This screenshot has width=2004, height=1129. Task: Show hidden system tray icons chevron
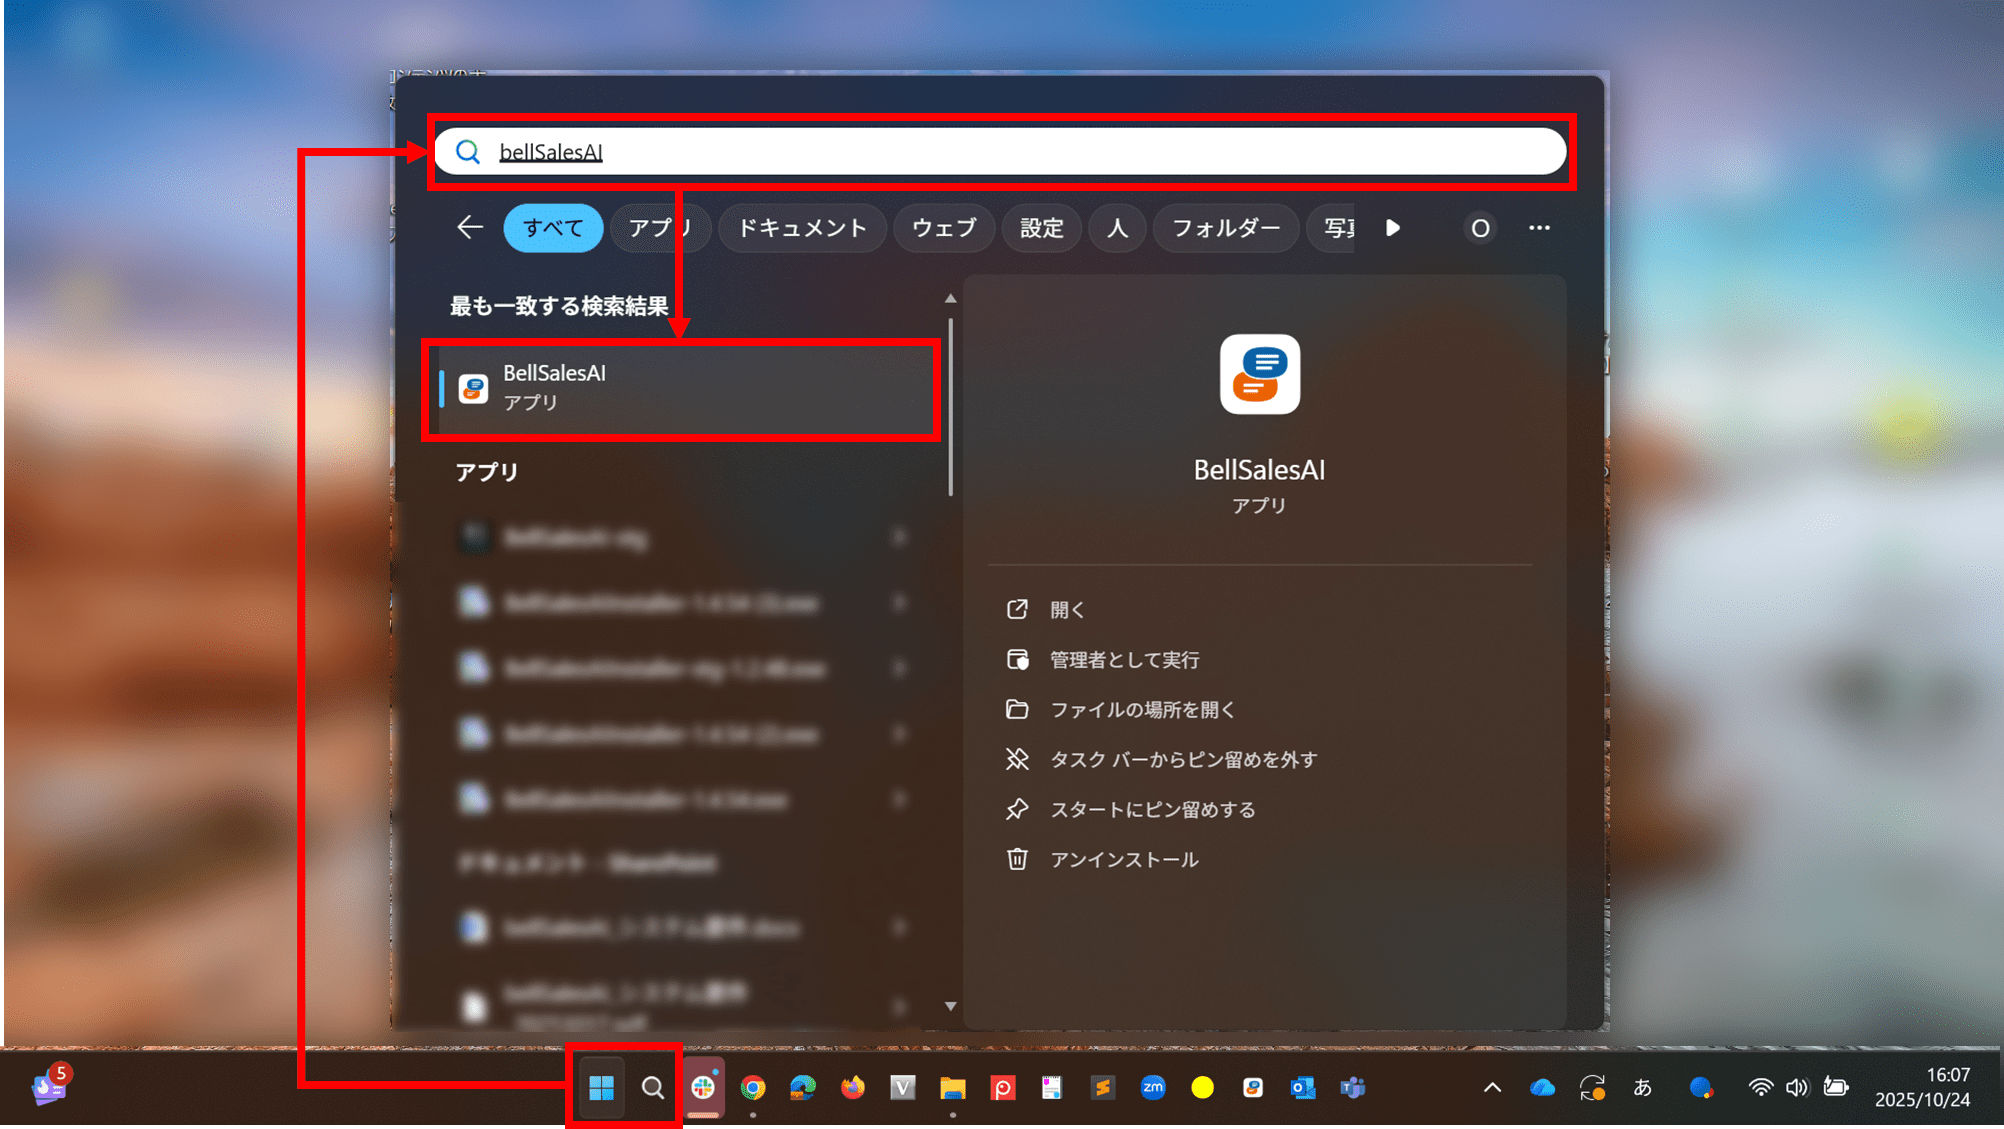click(x=1492, y=1087)
